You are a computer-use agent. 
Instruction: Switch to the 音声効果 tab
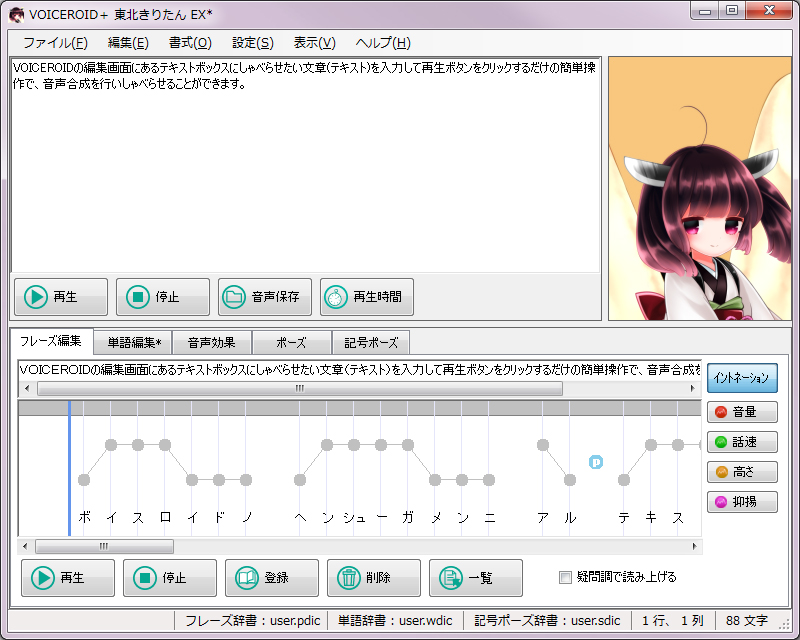pyautogui.click(x=212, y=342)
